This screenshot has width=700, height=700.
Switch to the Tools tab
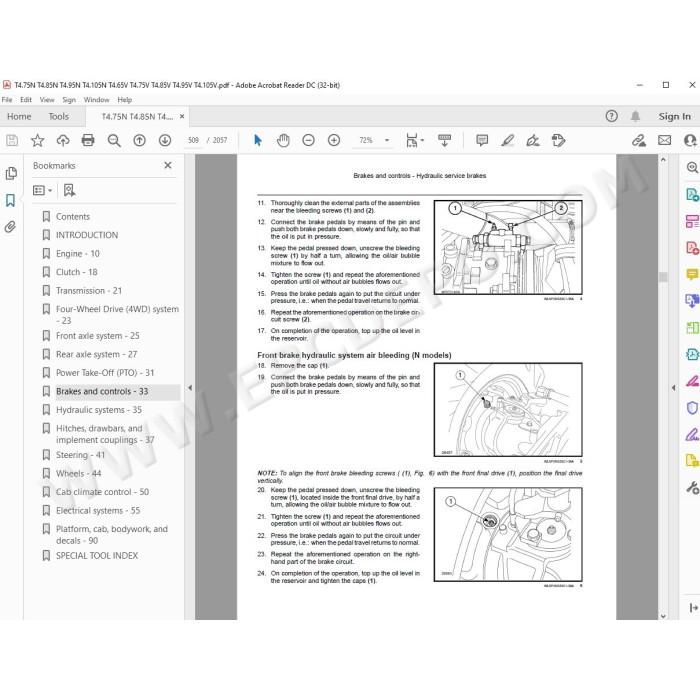click(58, 117)
